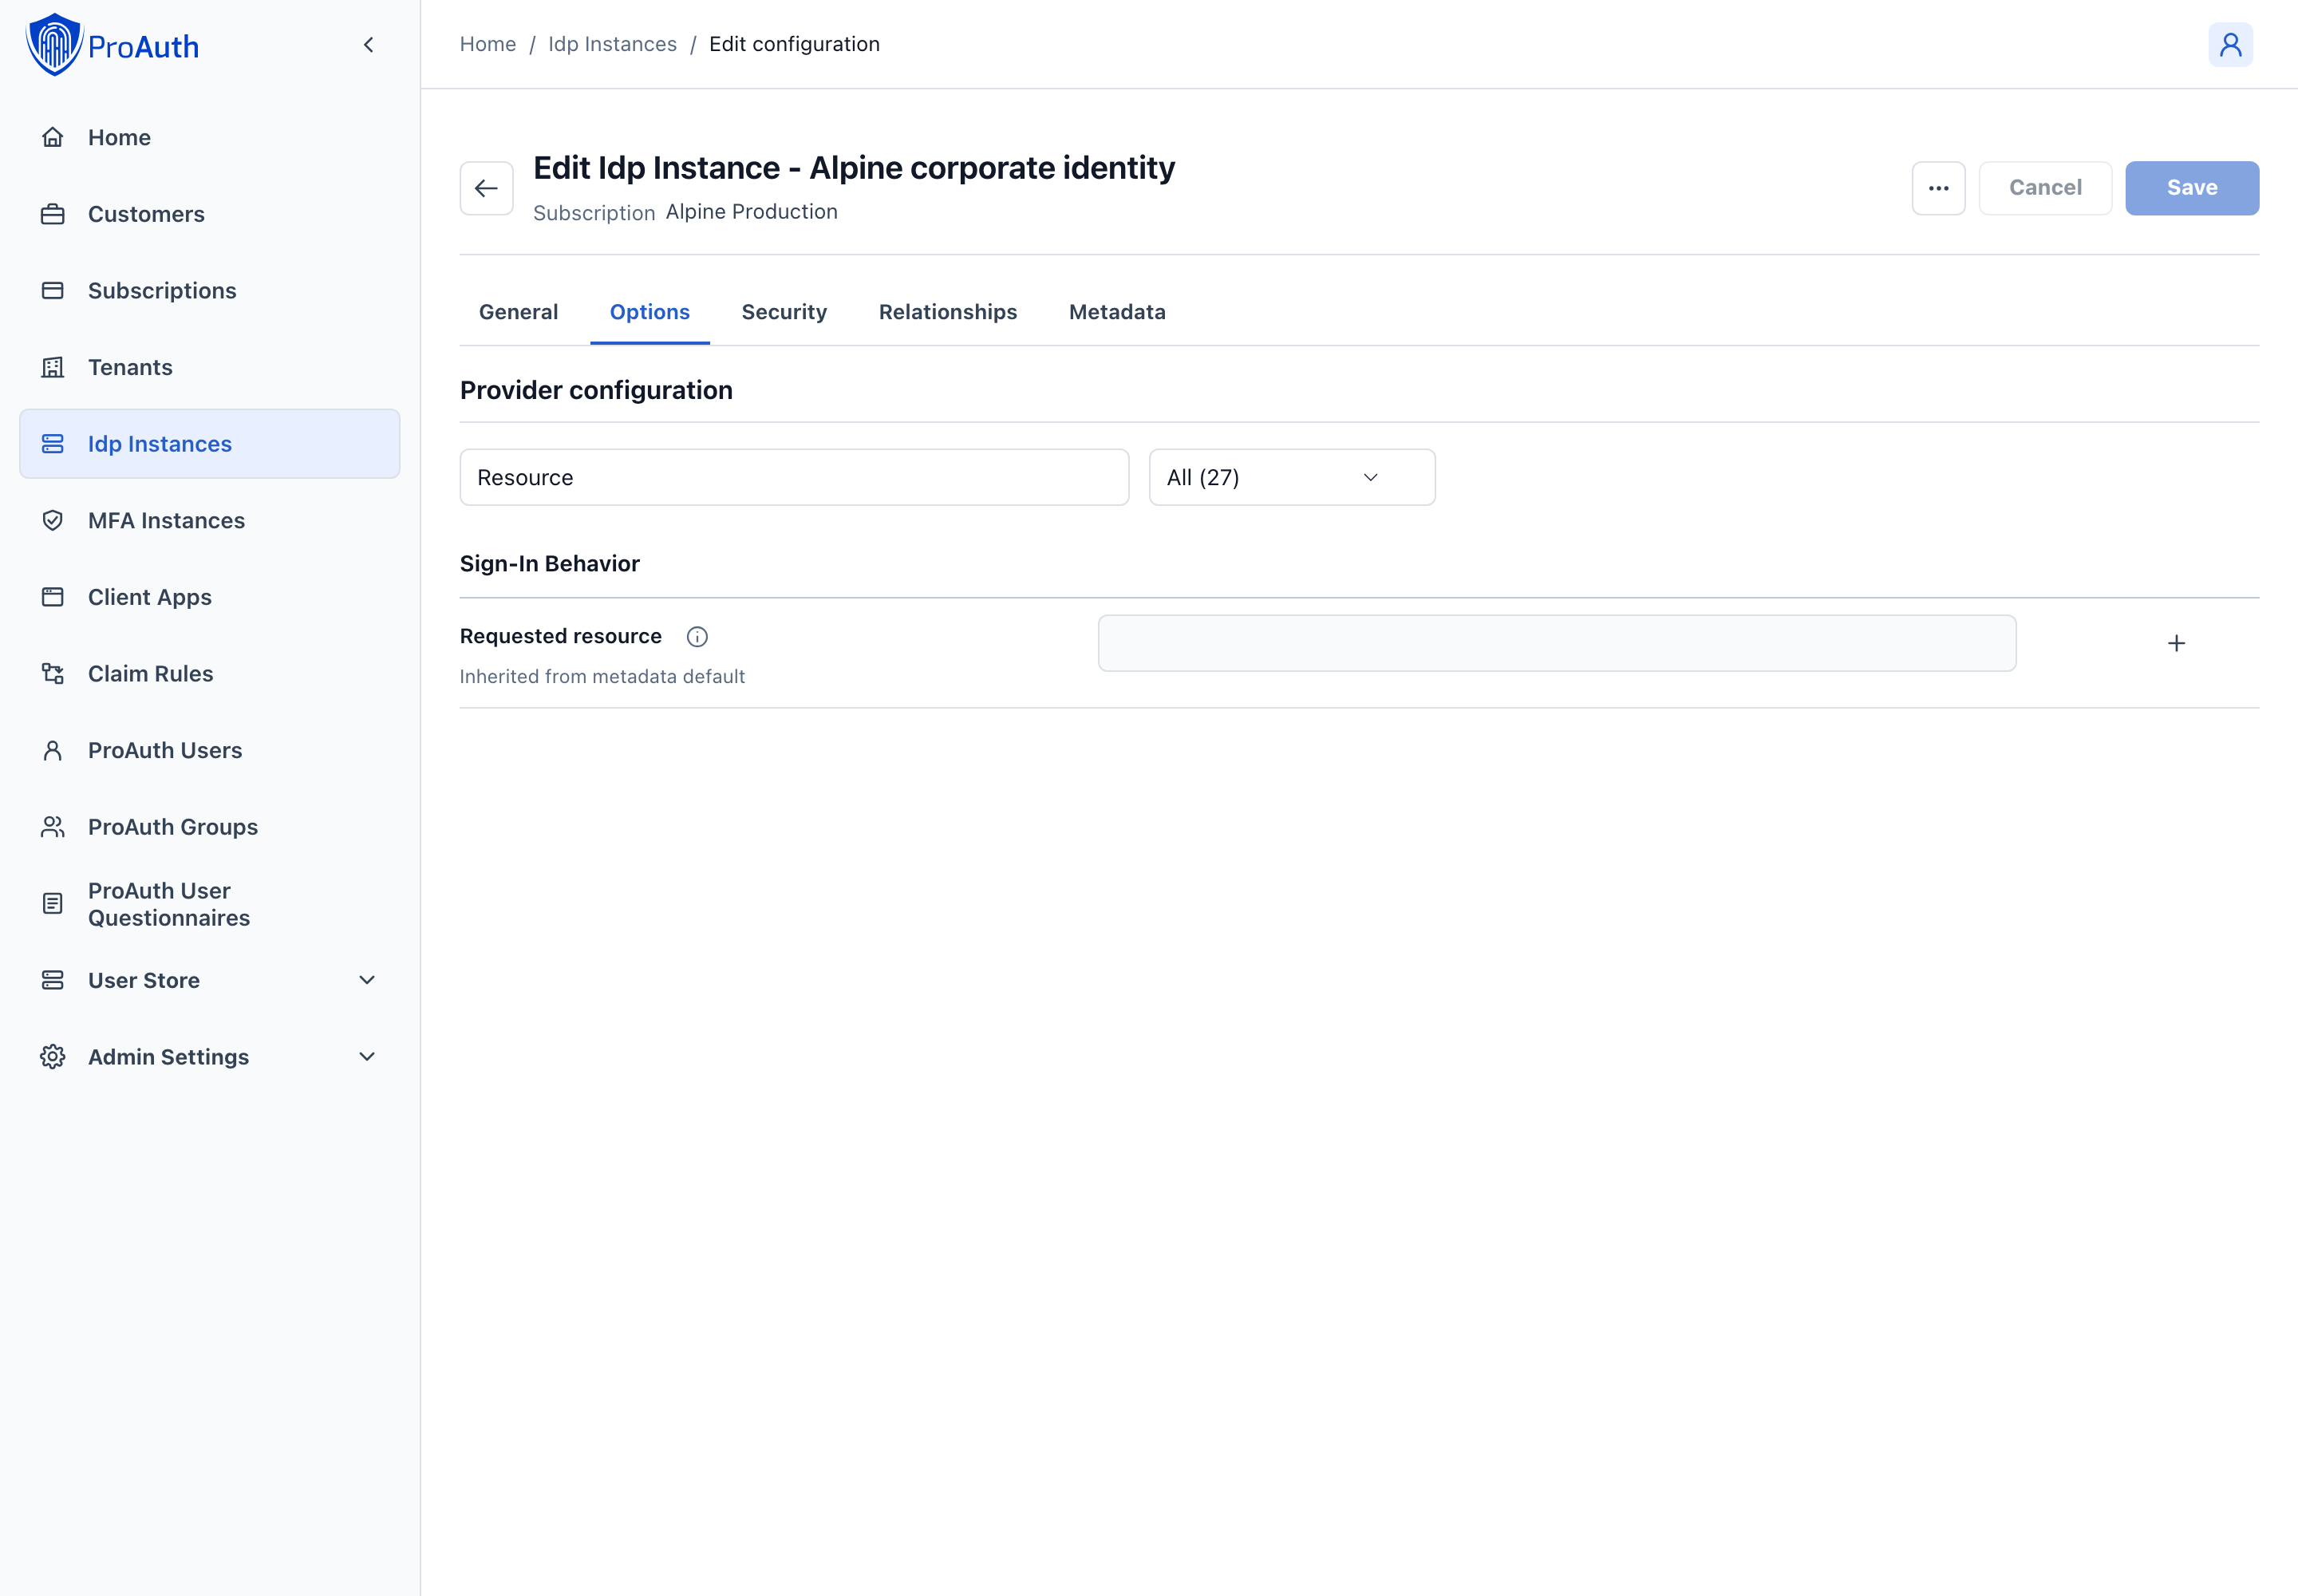Go to ProAuth Groups page
The height and width of the screenshot is (1596, 2298).
point(210,827)
